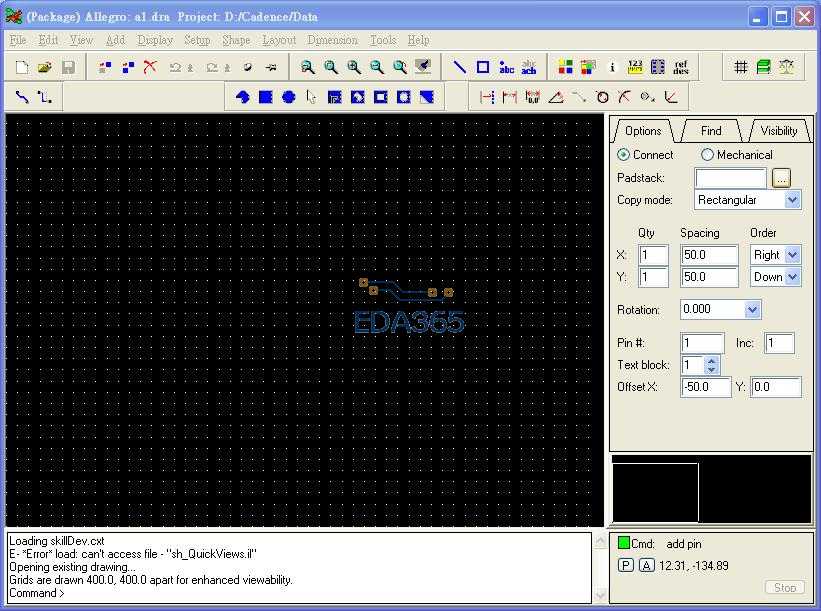Click the Show Element info icon
This screenshot has height=611, width=821.
pos(612,67)
